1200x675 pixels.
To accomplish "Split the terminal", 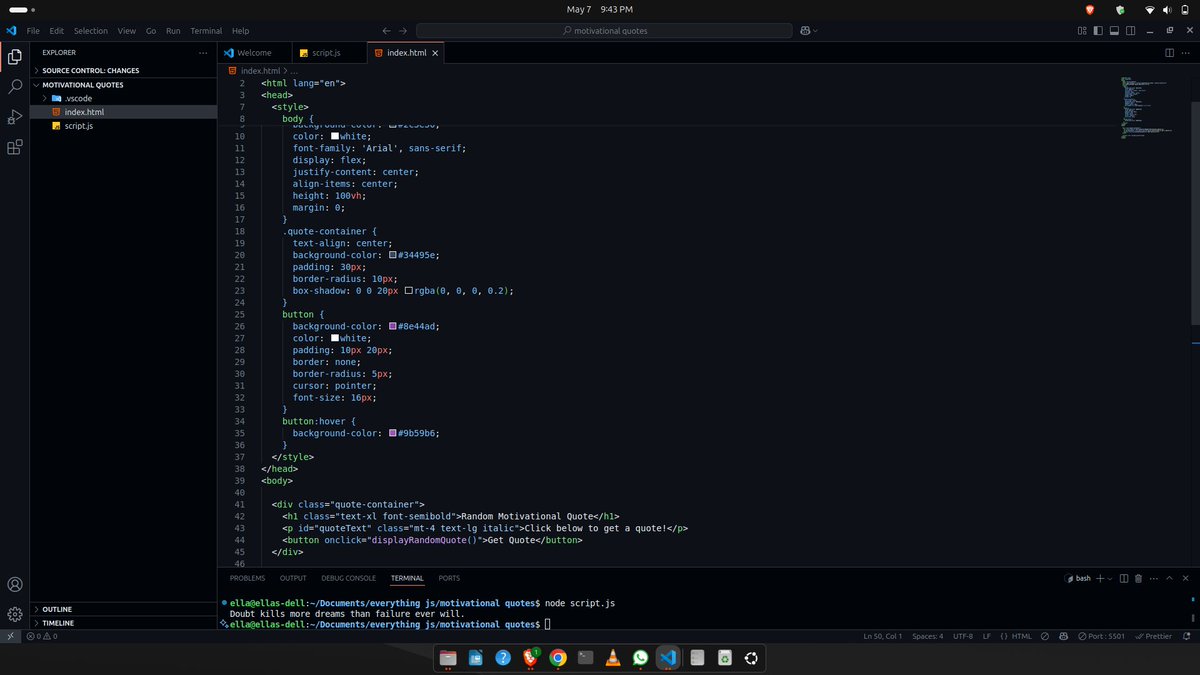I will [1124, 578].
